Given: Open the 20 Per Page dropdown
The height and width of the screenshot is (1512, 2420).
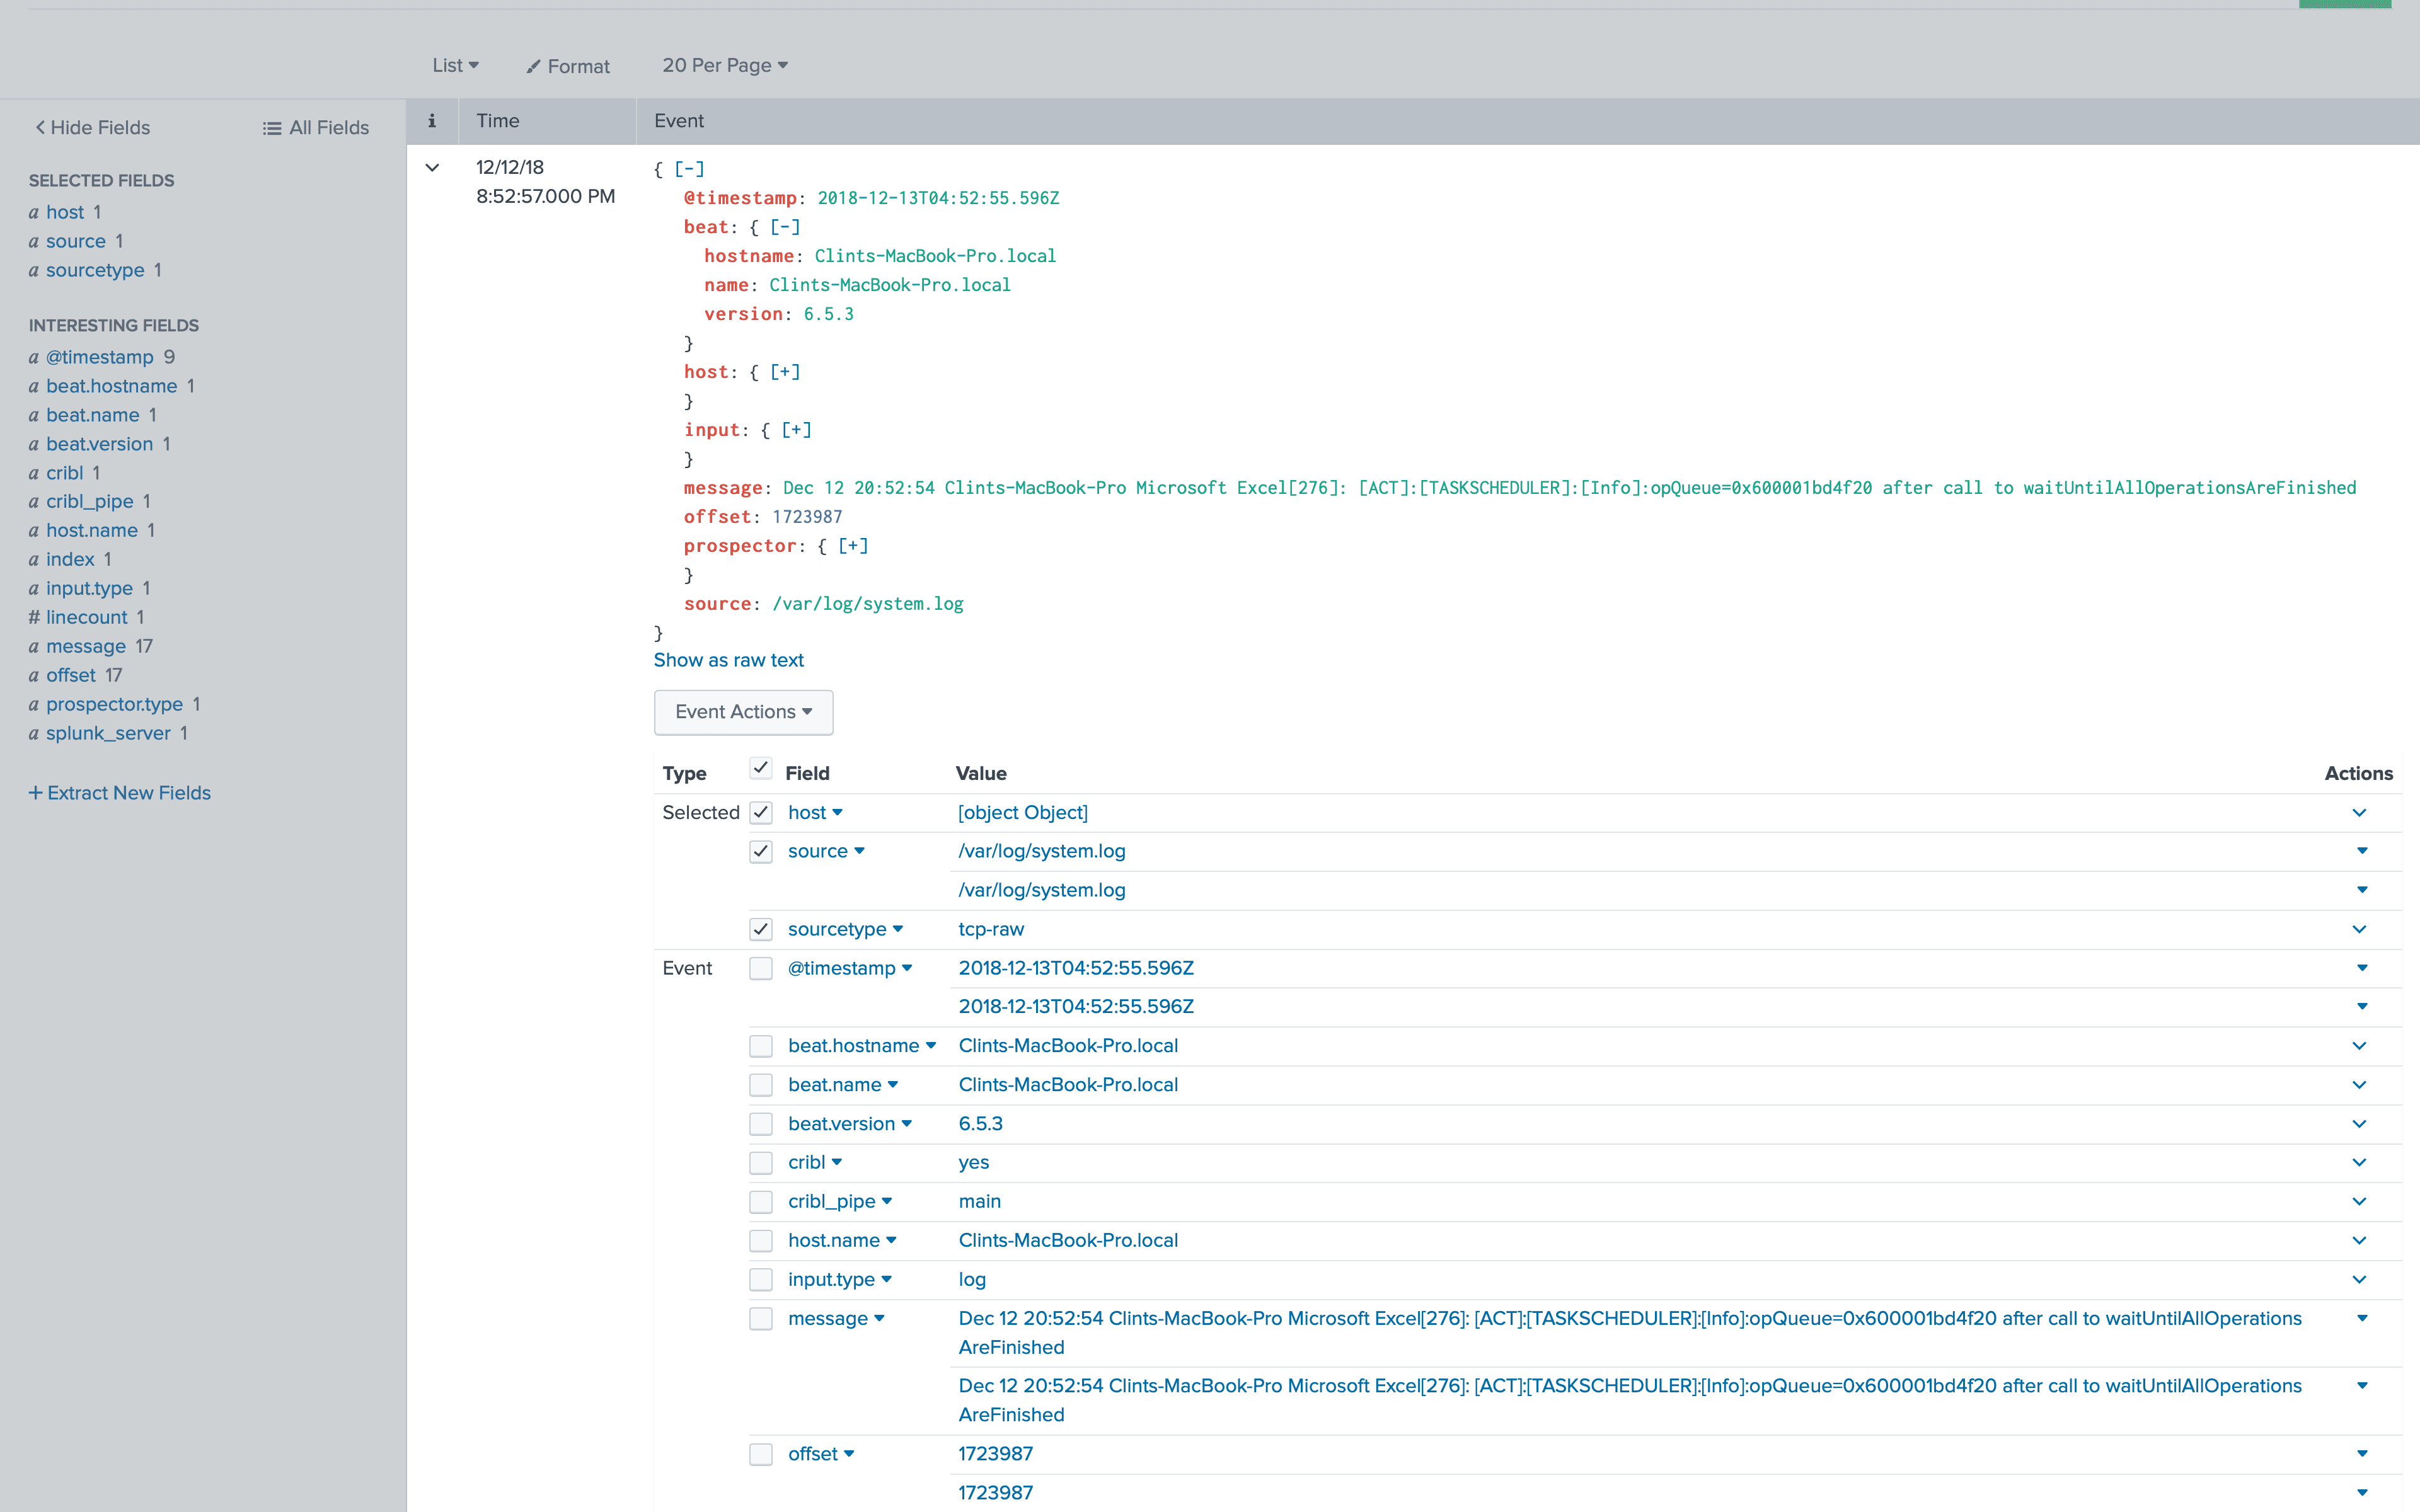Looking at the screenshot, I should tap(724, 66).
